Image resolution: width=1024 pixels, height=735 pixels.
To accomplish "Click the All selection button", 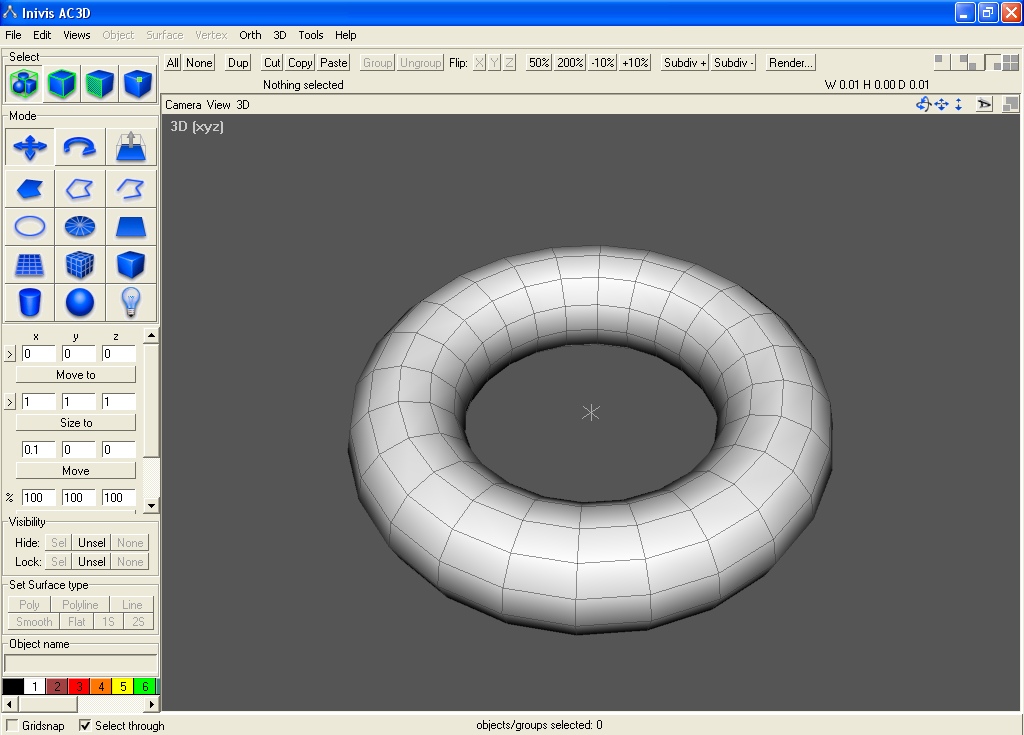I will (172, 63).
